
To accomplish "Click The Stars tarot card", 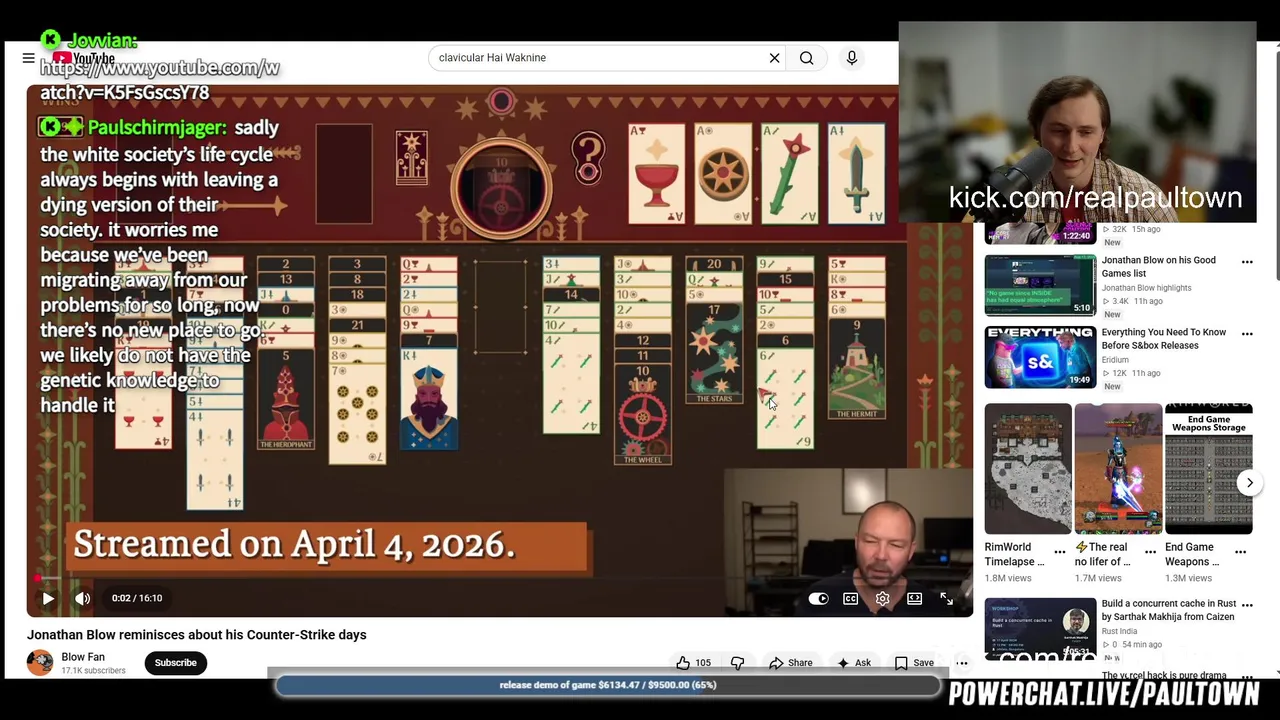I will pyautogui.click(x=714, y=353).
